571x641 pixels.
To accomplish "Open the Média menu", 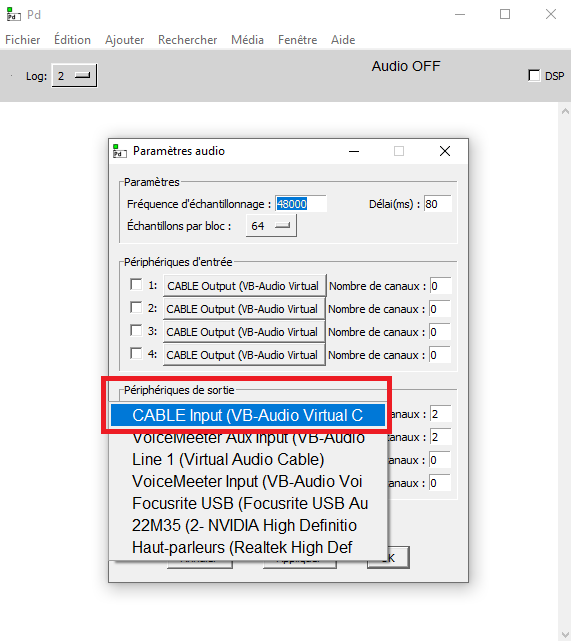I will click(x=247, y=40).
